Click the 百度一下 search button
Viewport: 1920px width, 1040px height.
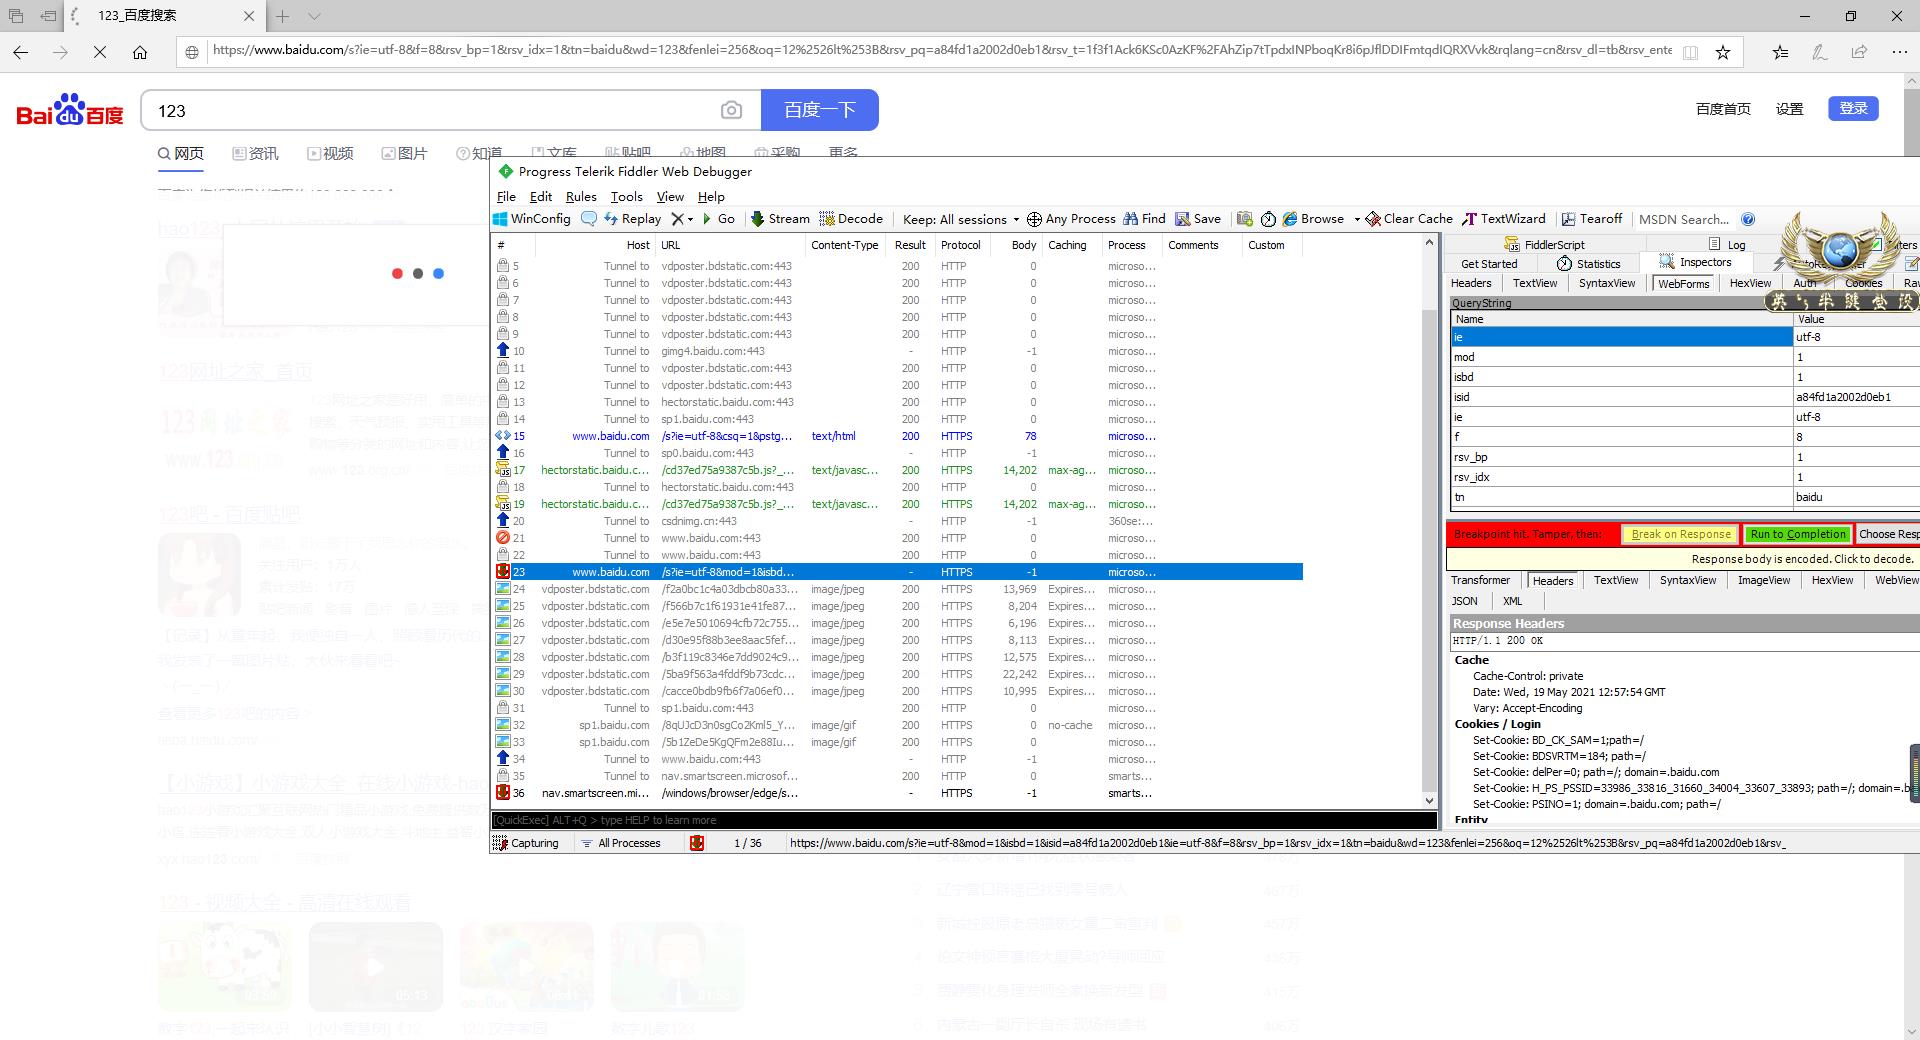click(x=820, y=110)
